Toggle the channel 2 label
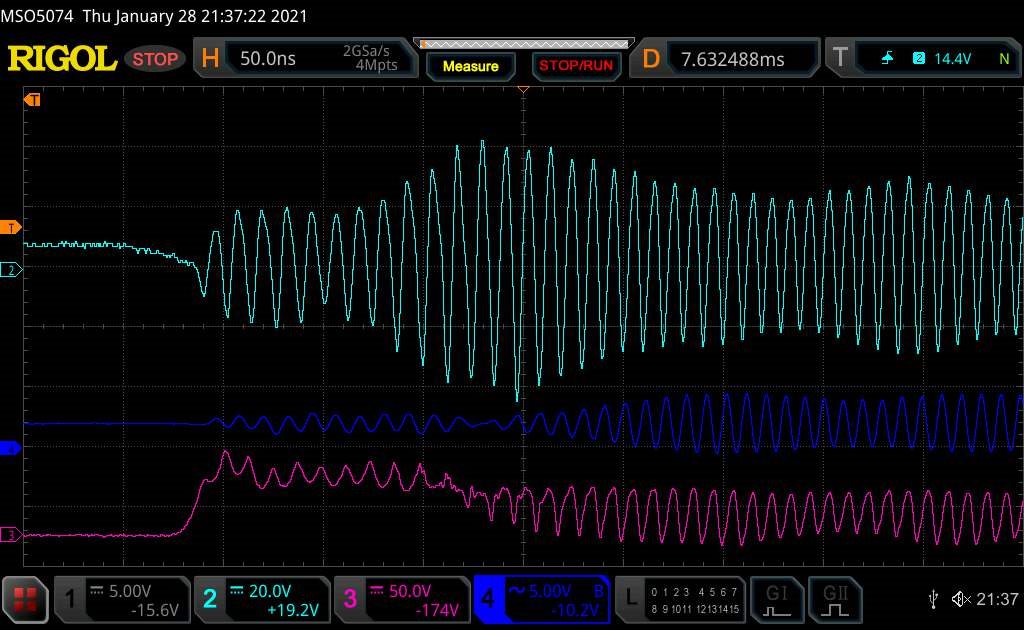Viewport: 1024px width, 630px height. click(x=210, y=599)
